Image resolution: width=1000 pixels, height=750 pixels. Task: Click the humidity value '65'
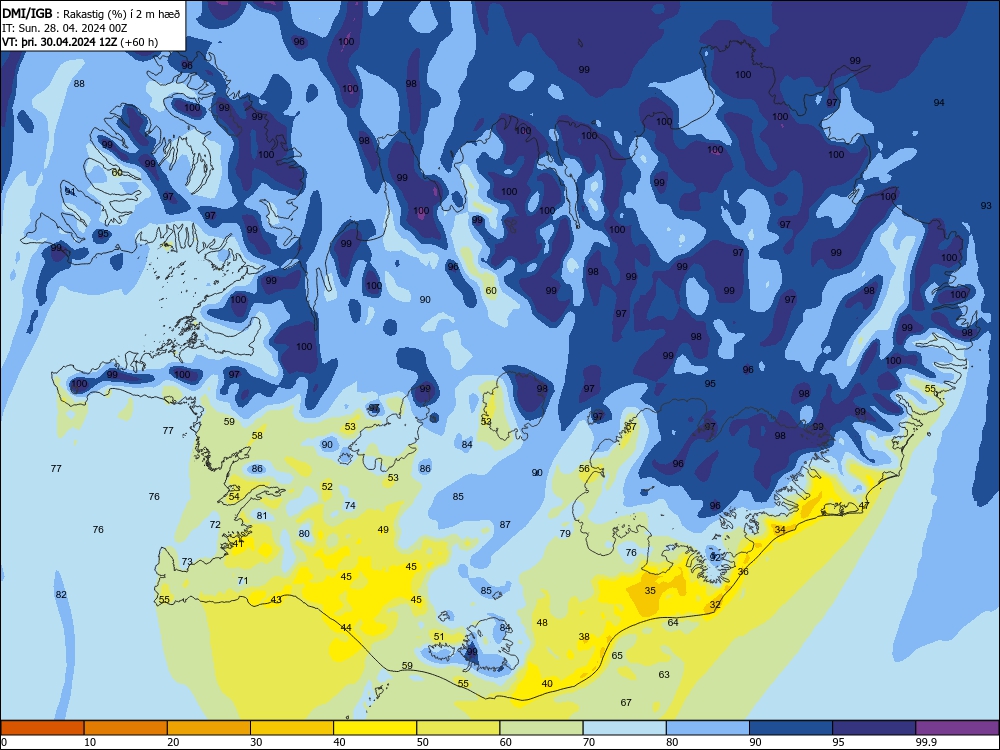point(617,655)
